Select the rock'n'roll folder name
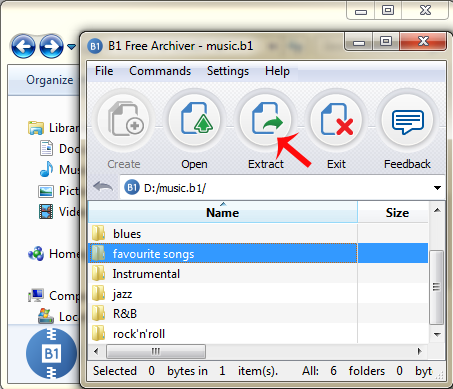Image resolution: width=453 pixels, height=389 pixels. tap(139, 334)
